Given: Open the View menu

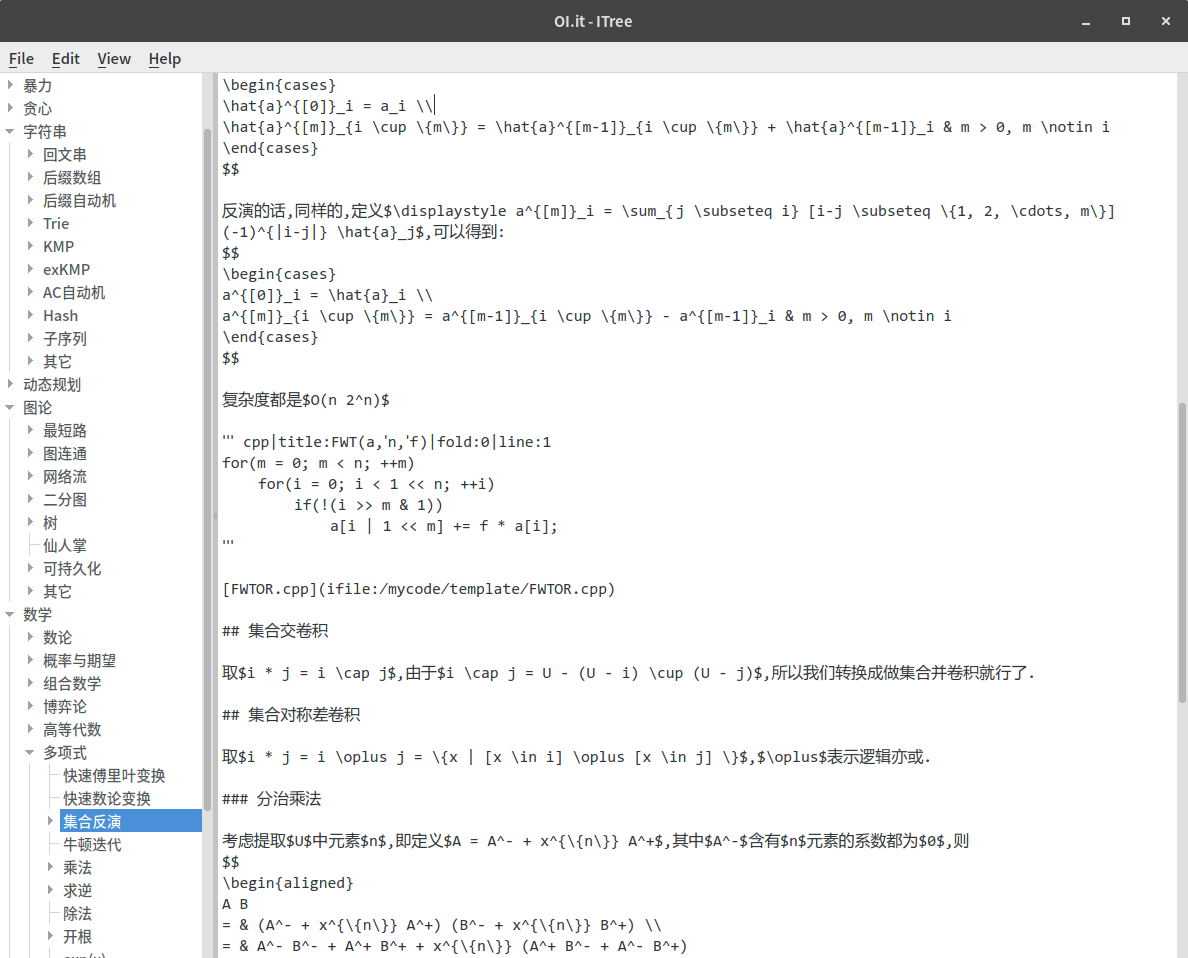Looking at the screenshot, I should 113,59.
